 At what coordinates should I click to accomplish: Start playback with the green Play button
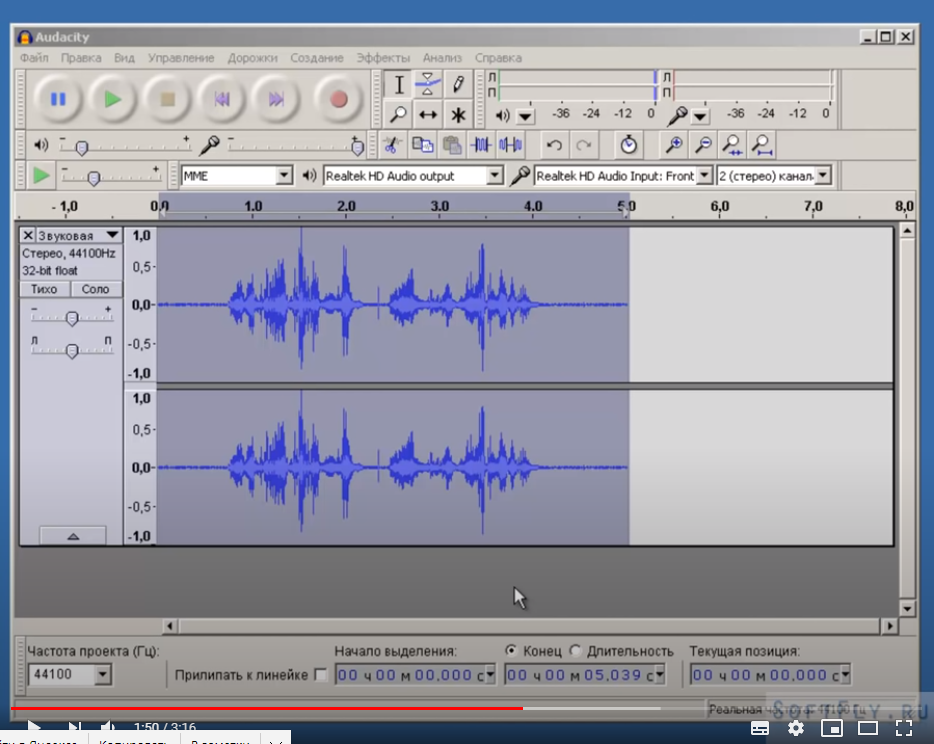pos(113,99)
